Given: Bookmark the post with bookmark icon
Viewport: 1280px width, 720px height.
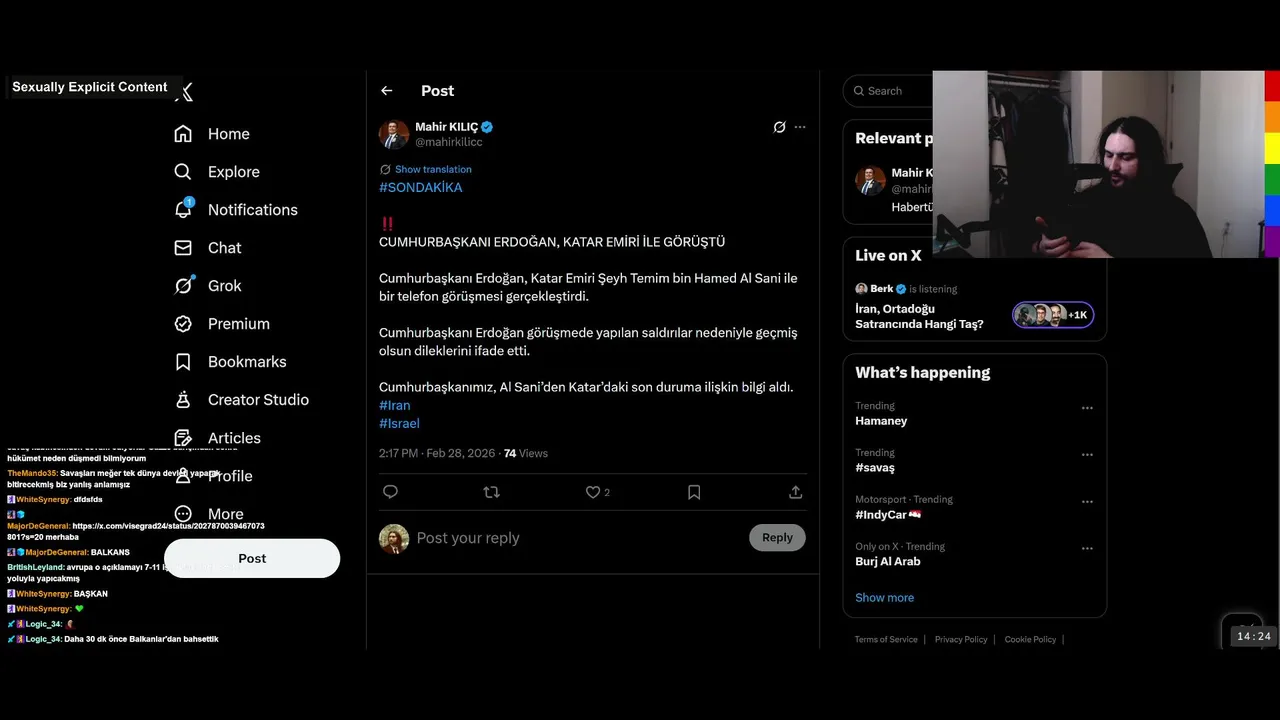Looking at the screenshot, I should [x=694, y=492].
